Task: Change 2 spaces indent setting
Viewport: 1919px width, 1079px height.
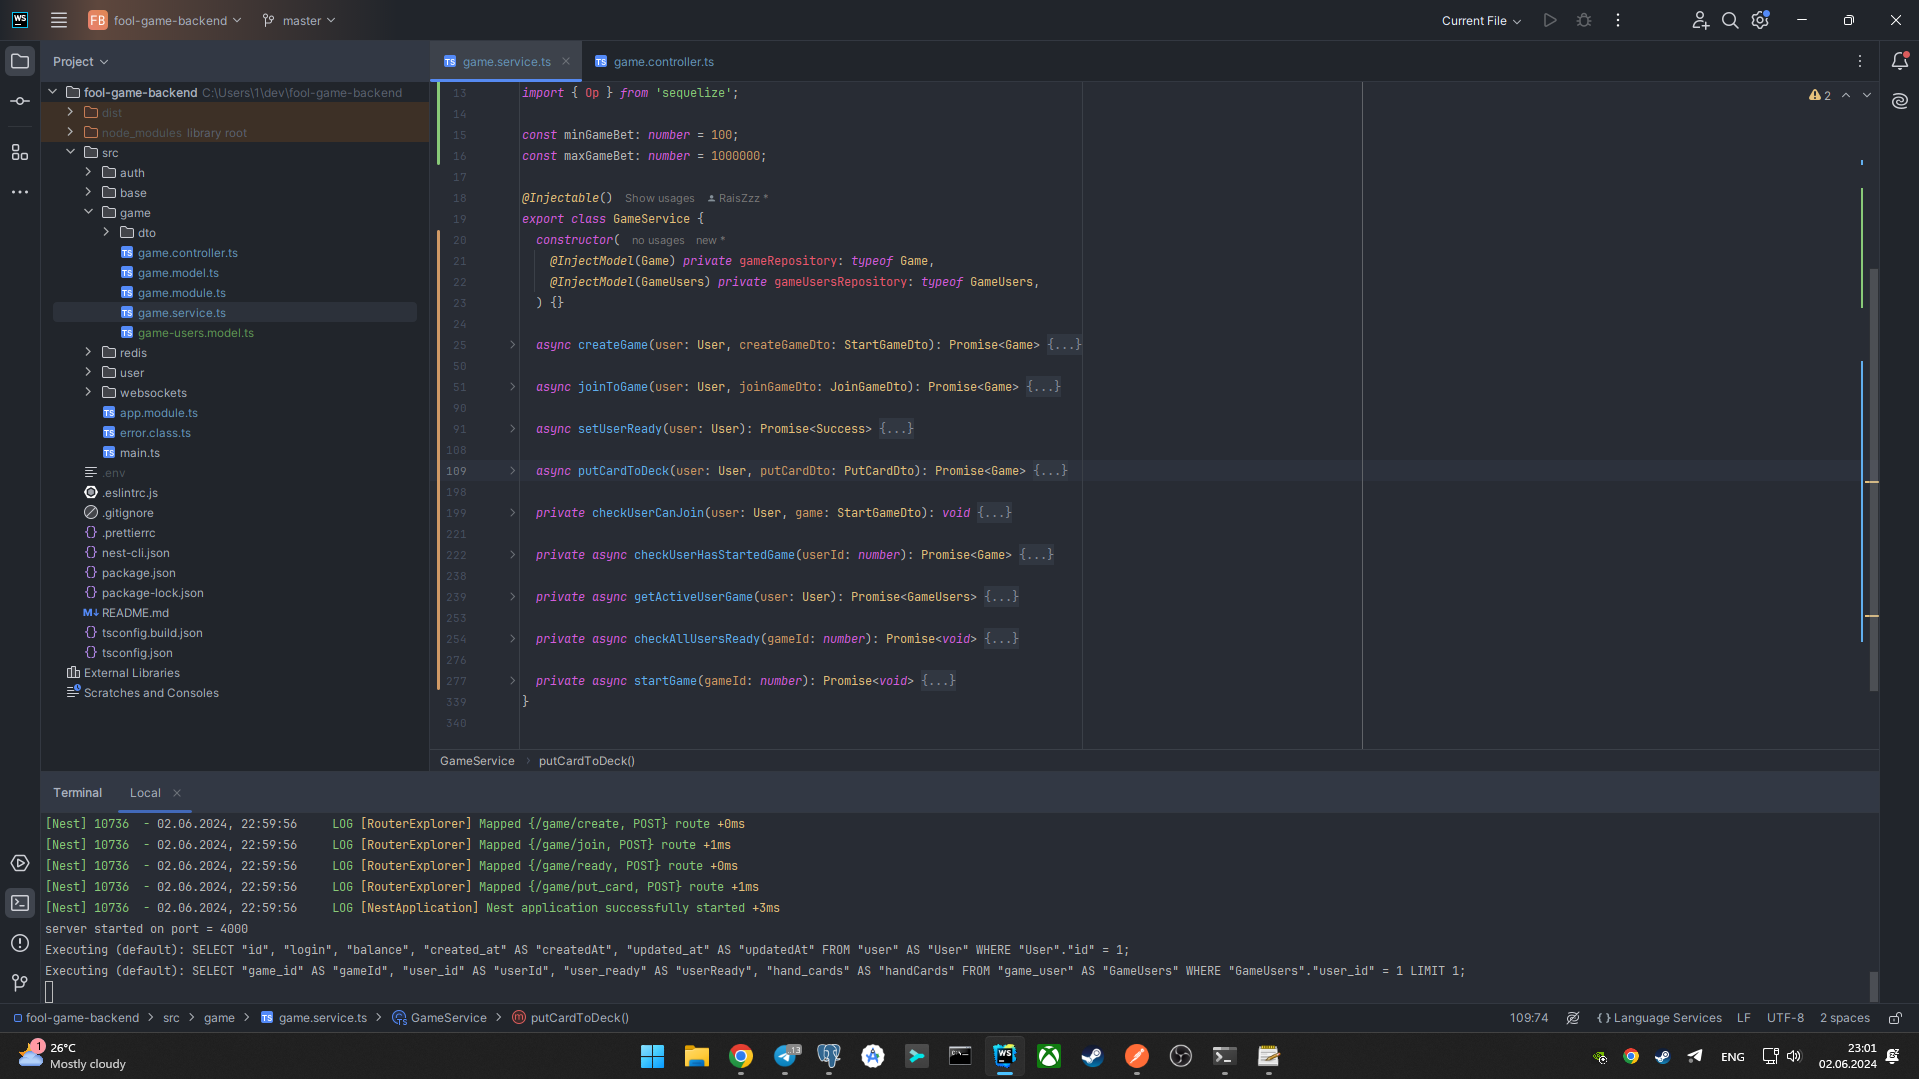Action: click(1844, 1018)
